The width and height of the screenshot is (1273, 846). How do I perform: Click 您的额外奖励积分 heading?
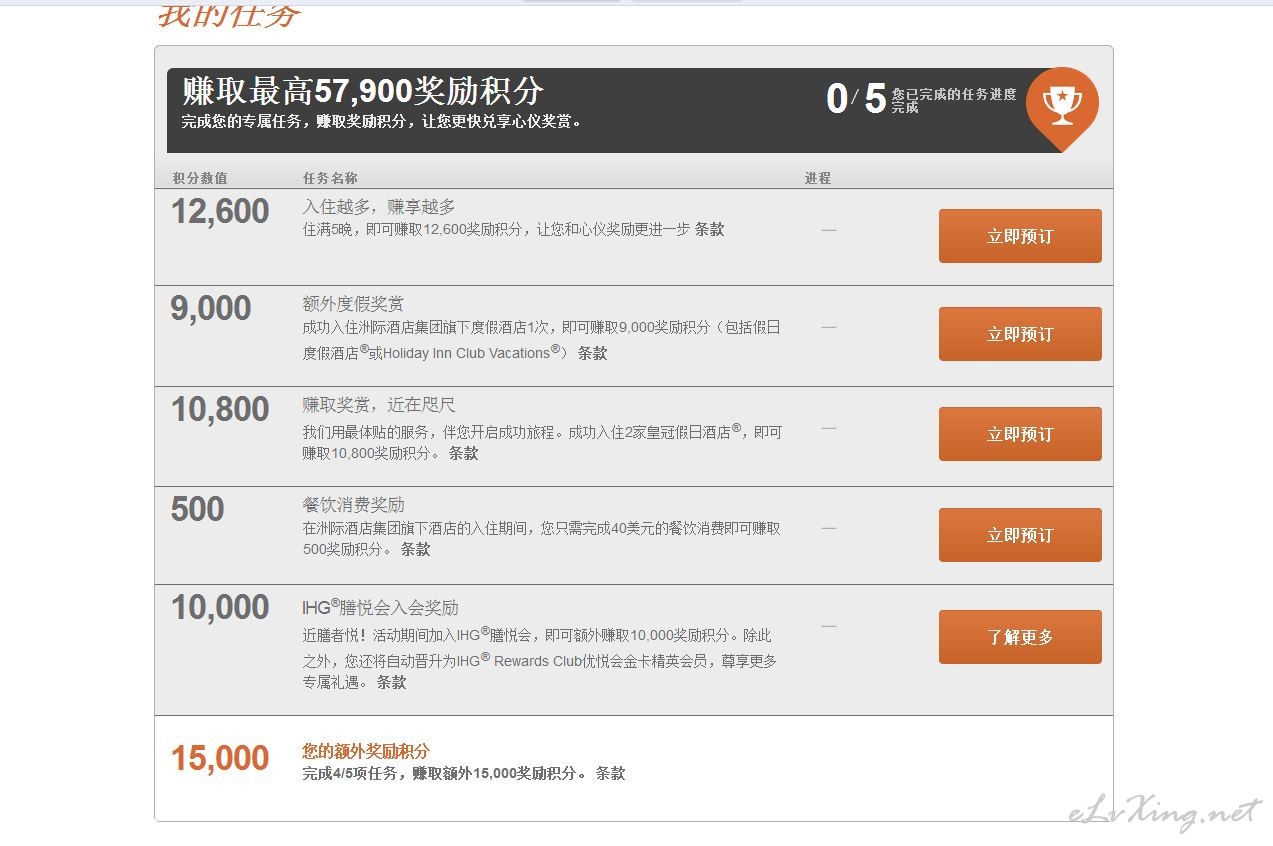coord(366,751)
